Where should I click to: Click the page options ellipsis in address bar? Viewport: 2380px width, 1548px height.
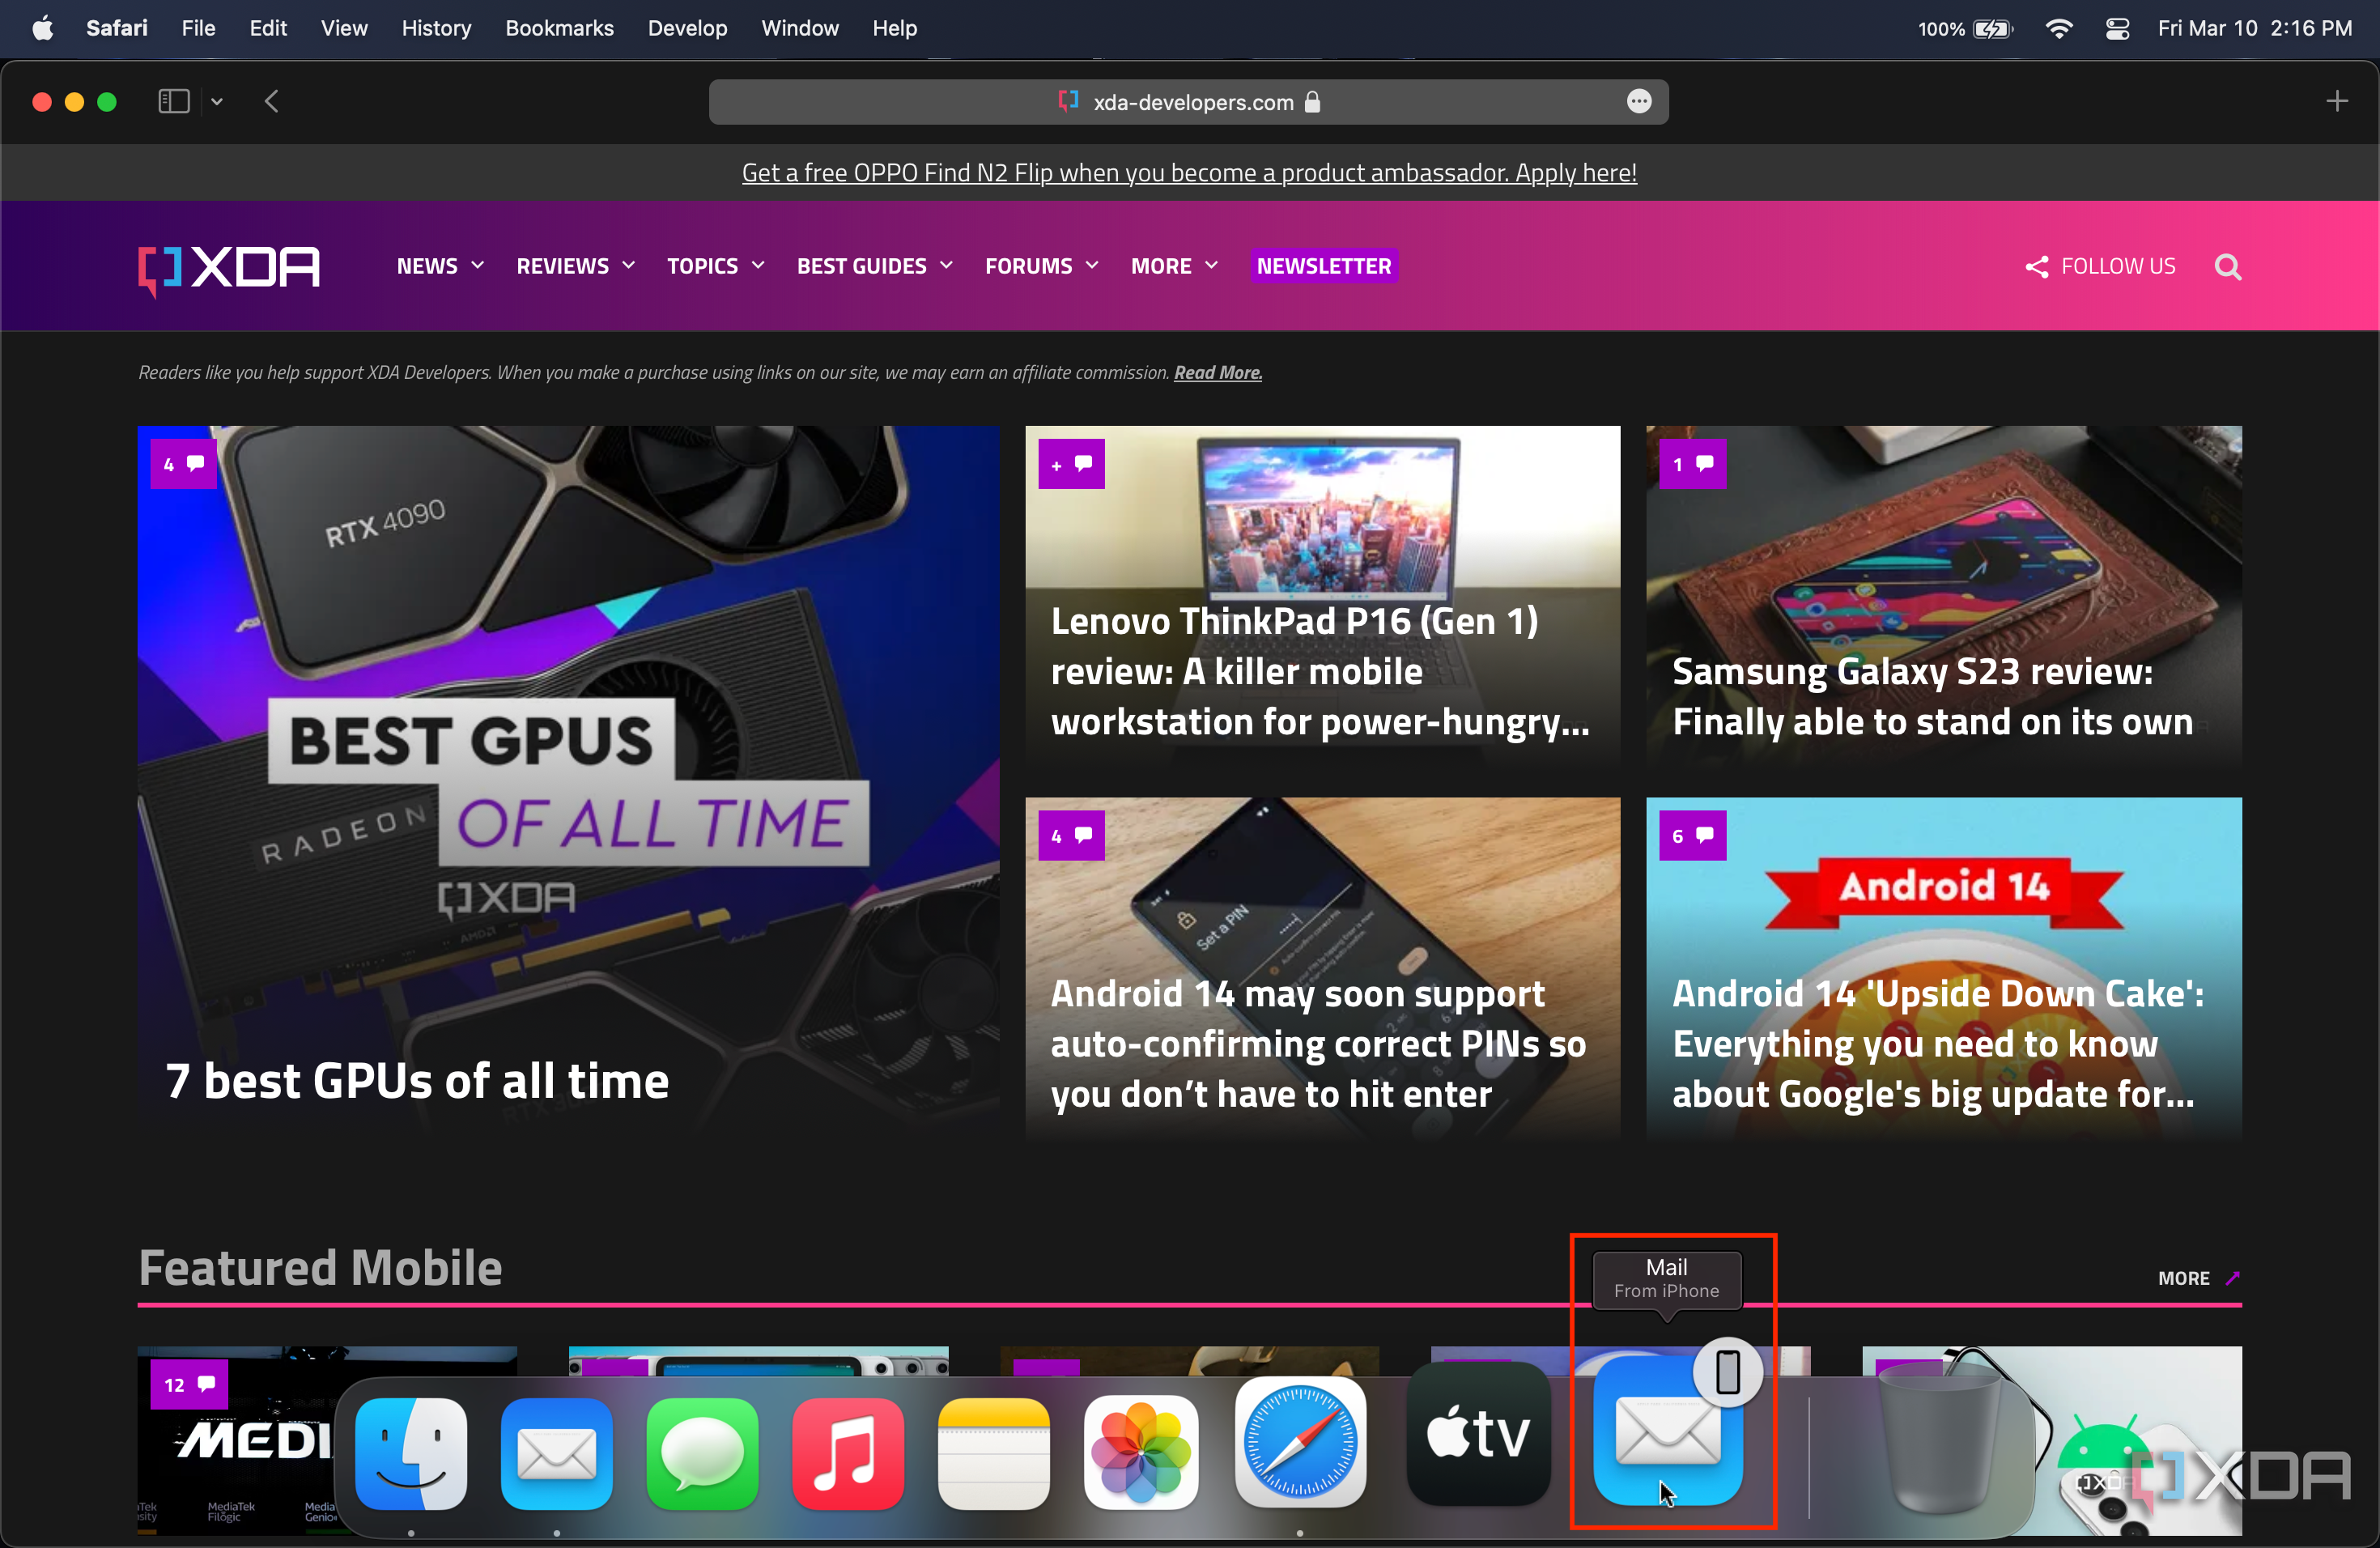point(1639,102)
